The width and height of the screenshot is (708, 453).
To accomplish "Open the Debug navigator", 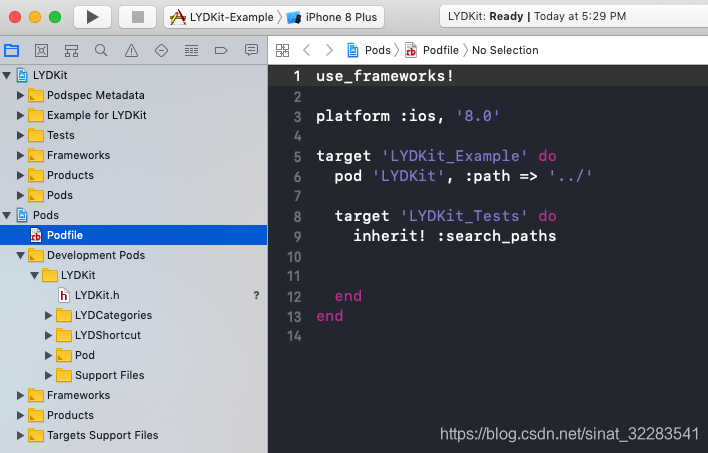I will pyautogui.click(x=191, y=50).
